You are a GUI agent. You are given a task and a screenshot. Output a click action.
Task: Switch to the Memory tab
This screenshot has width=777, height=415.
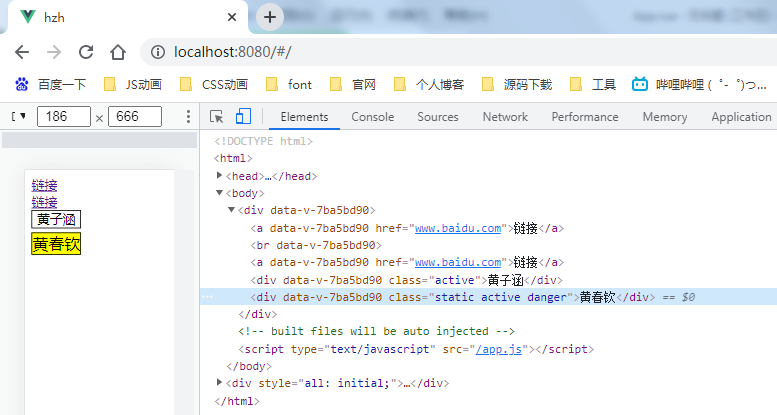[x=665, y=117]
